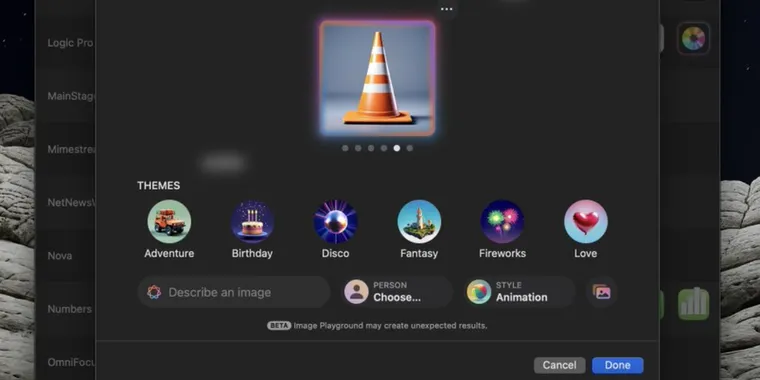The width and height of the screenshot is (760, 380).
Task: Go to the first image page dot
Action: 345,148
